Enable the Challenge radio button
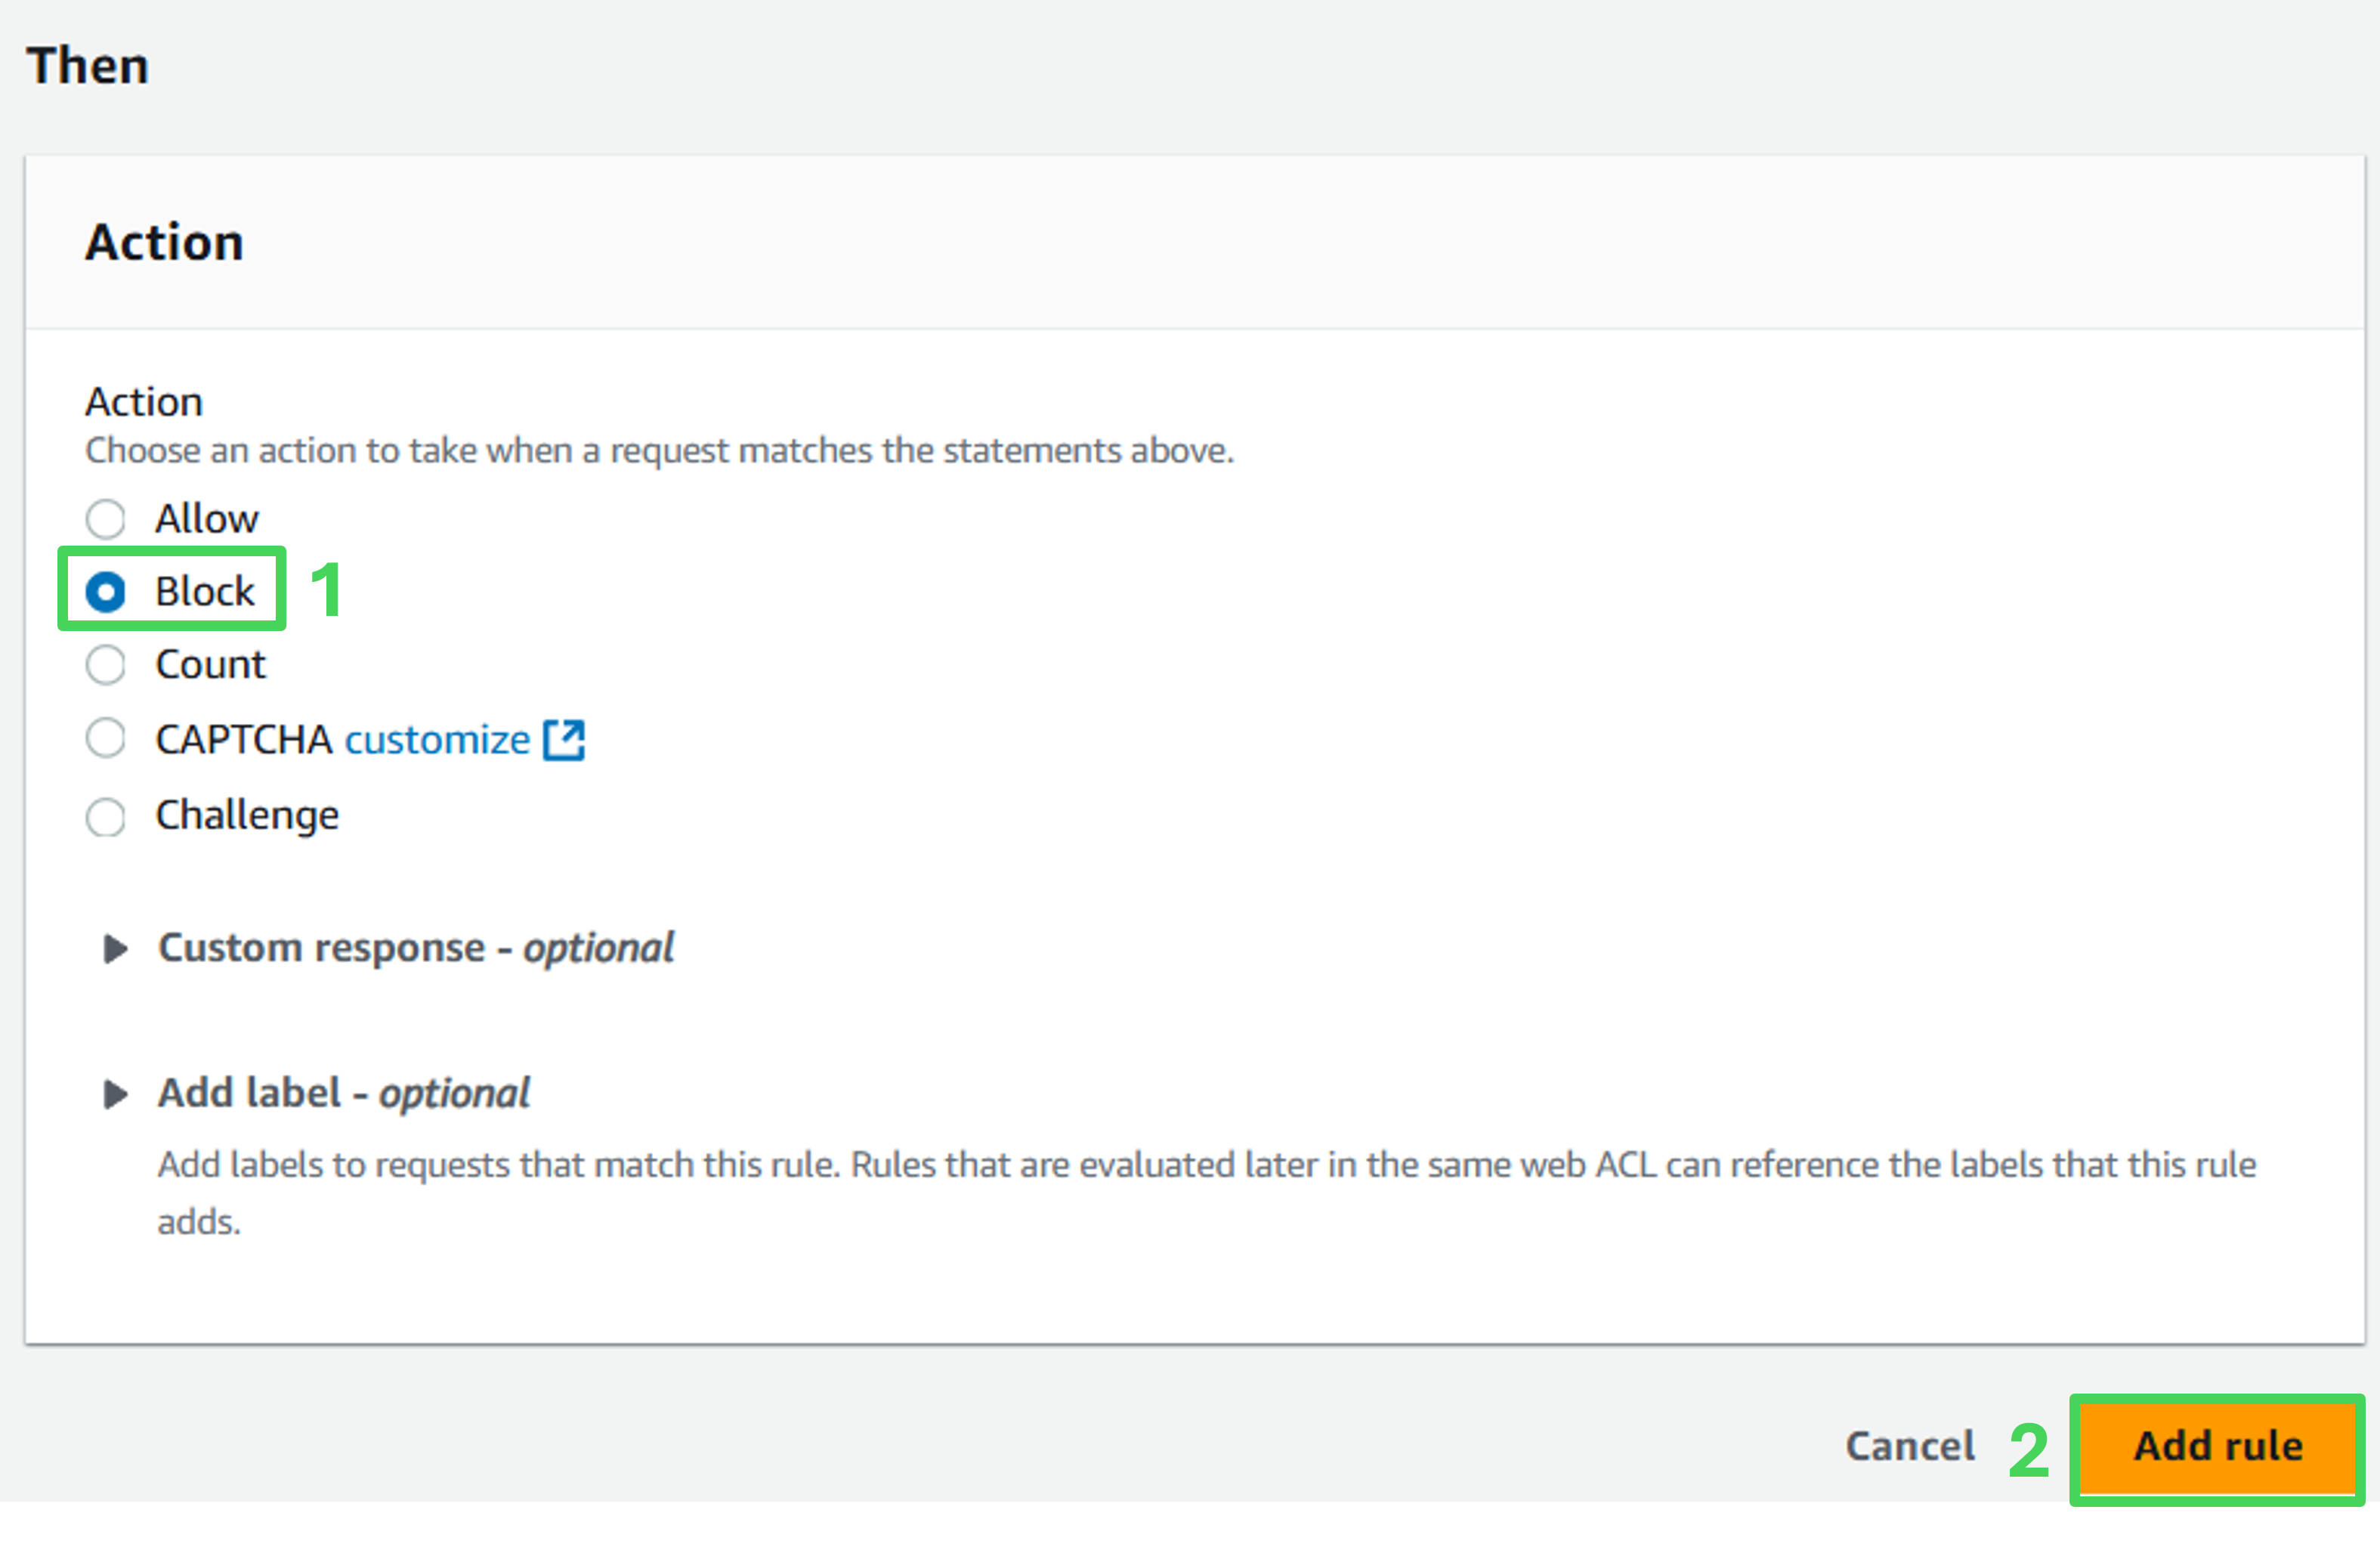This screenshot has width=2380, height=1550. 105,816
